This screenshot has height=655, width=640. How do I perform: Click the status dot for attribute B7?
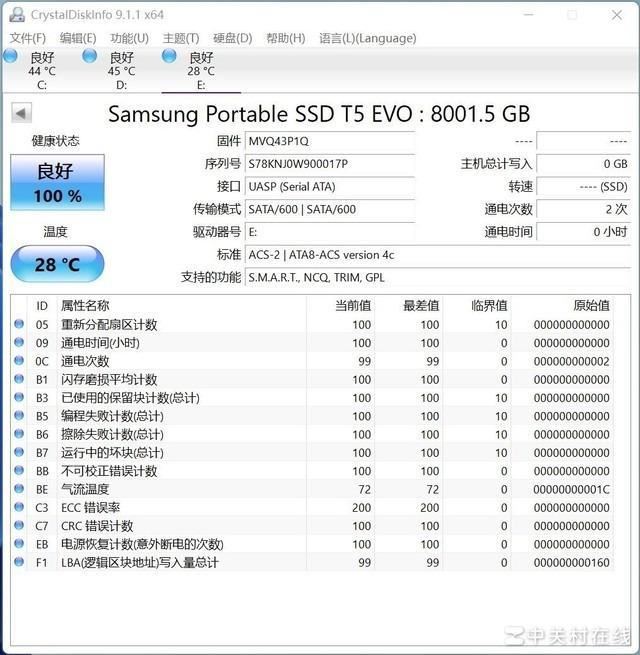point(19,452)
